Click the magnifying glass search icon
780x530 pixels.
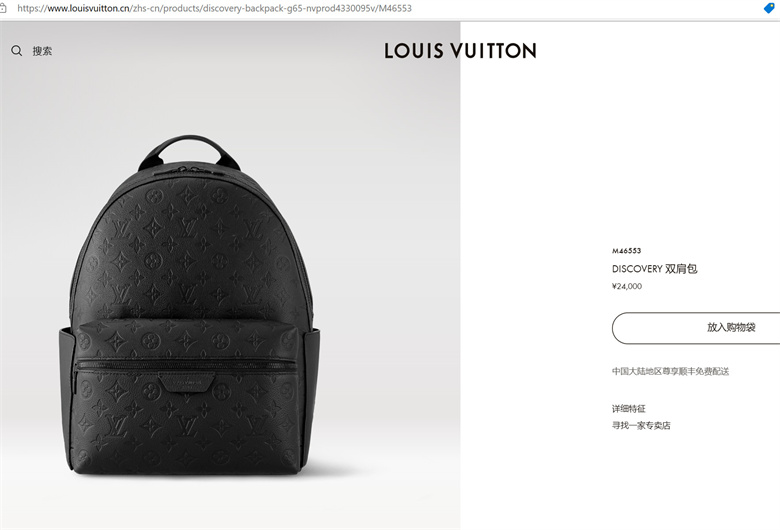16,50
